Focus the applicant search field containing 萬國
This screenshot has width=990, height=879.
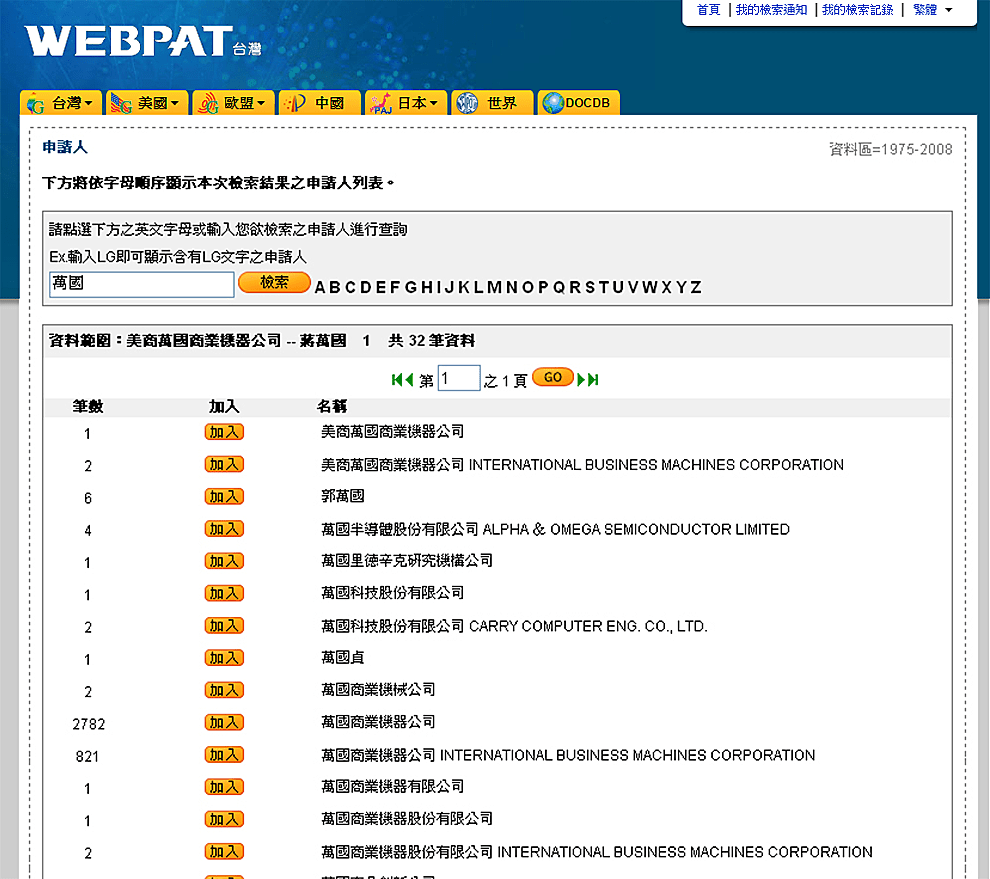pos(141,284)
